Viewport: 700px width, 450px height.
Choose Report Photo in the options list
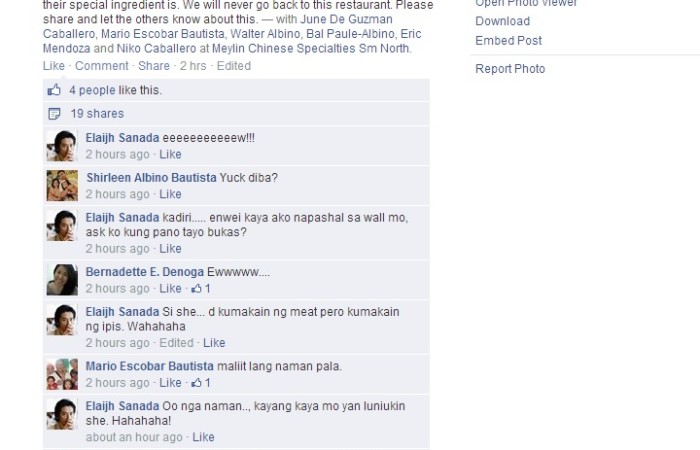[510, 69]
